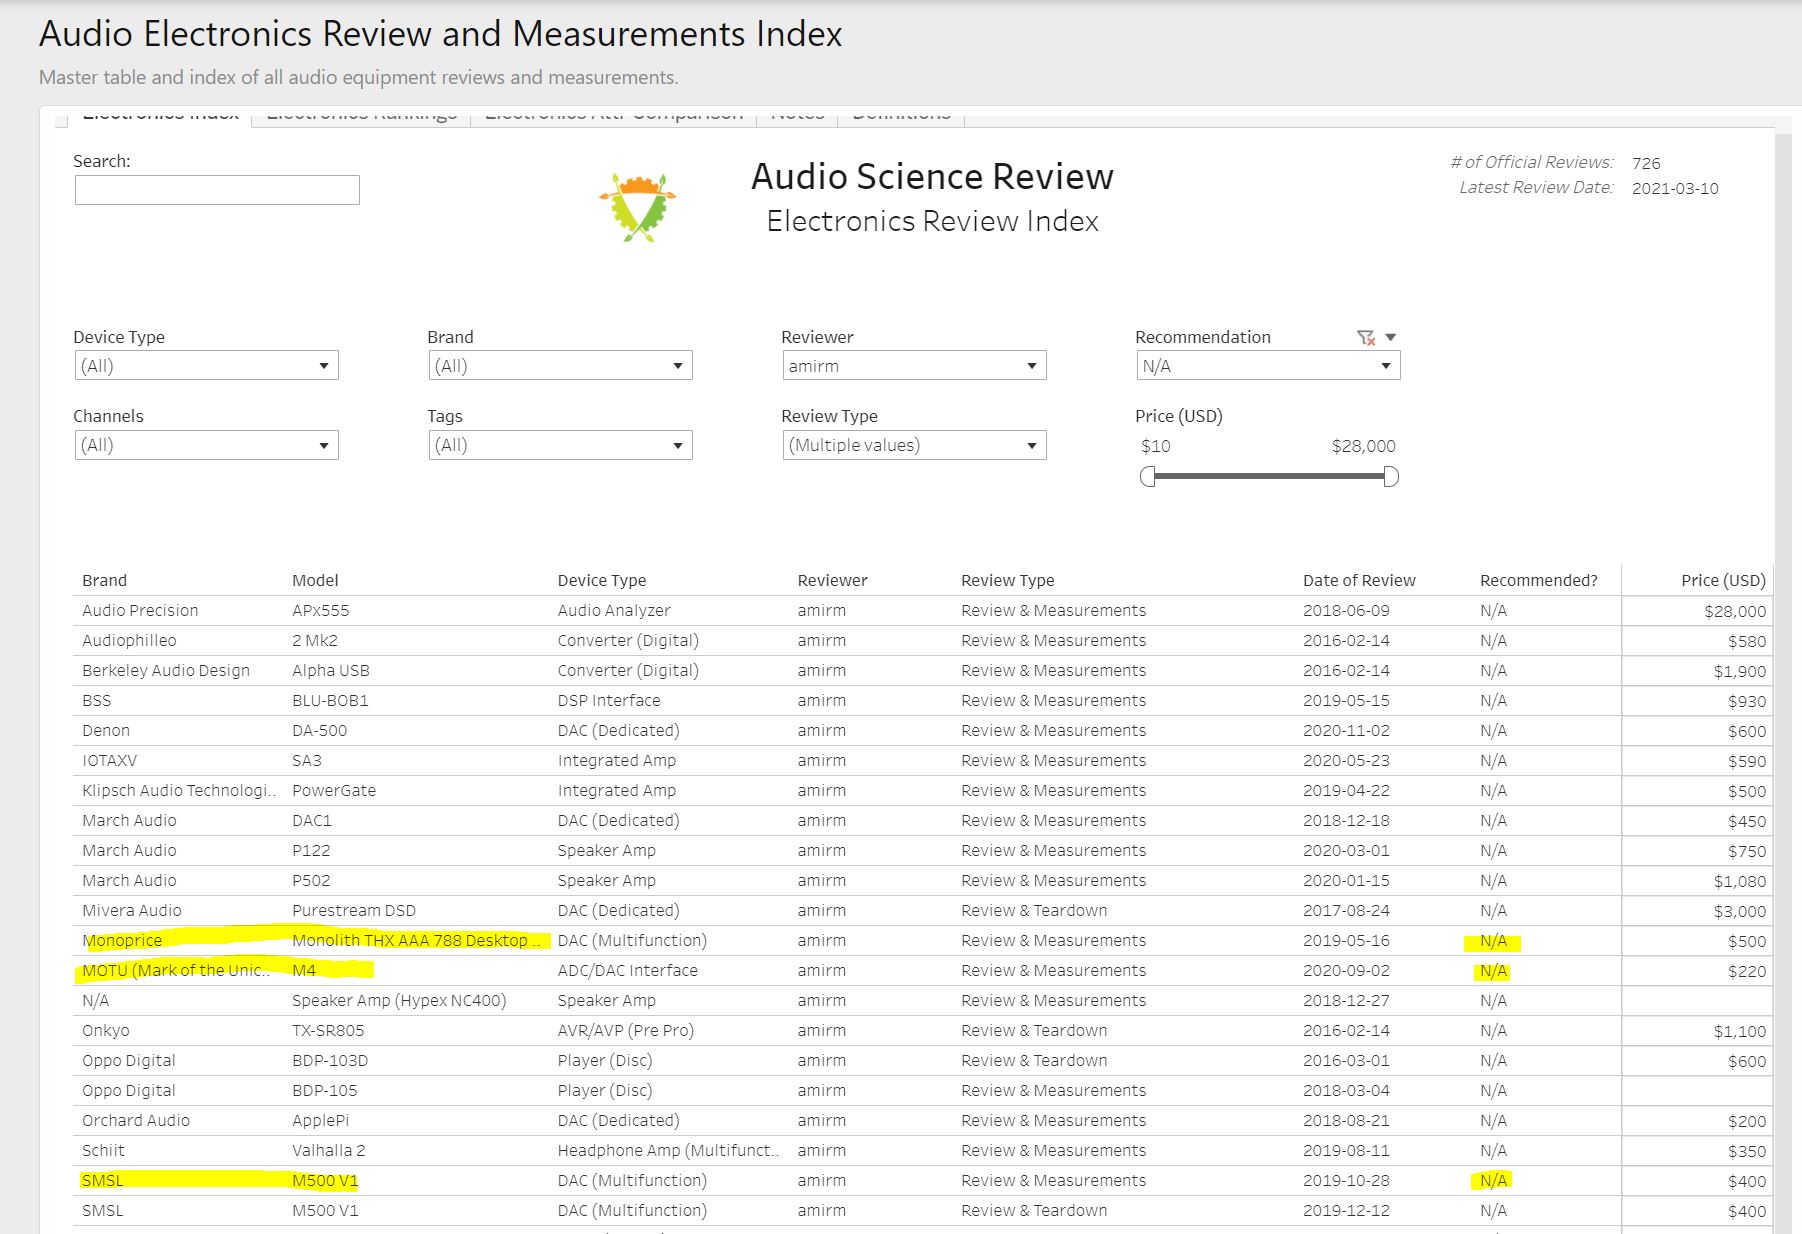Image resolution: width=1802 pixels, height=1234 pixels.
Task: Click the Device Type column header in table
Action: [602, 580]
